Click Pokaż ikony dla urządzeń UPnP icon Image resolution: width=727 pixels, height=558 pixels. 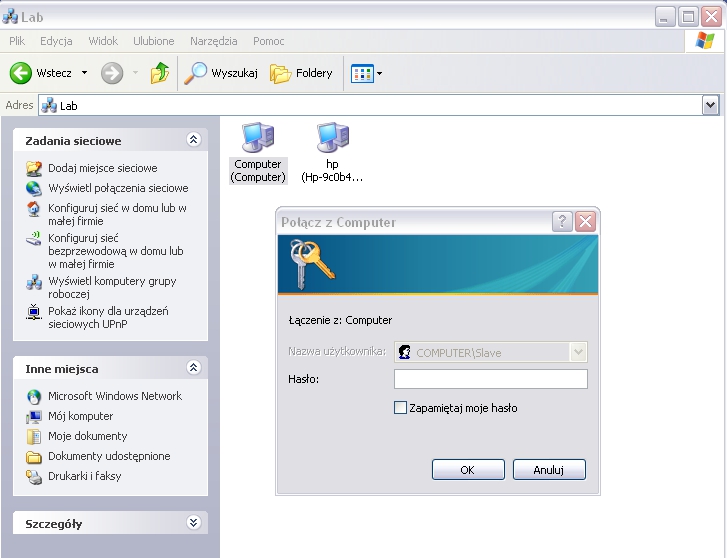click(34, 312)
